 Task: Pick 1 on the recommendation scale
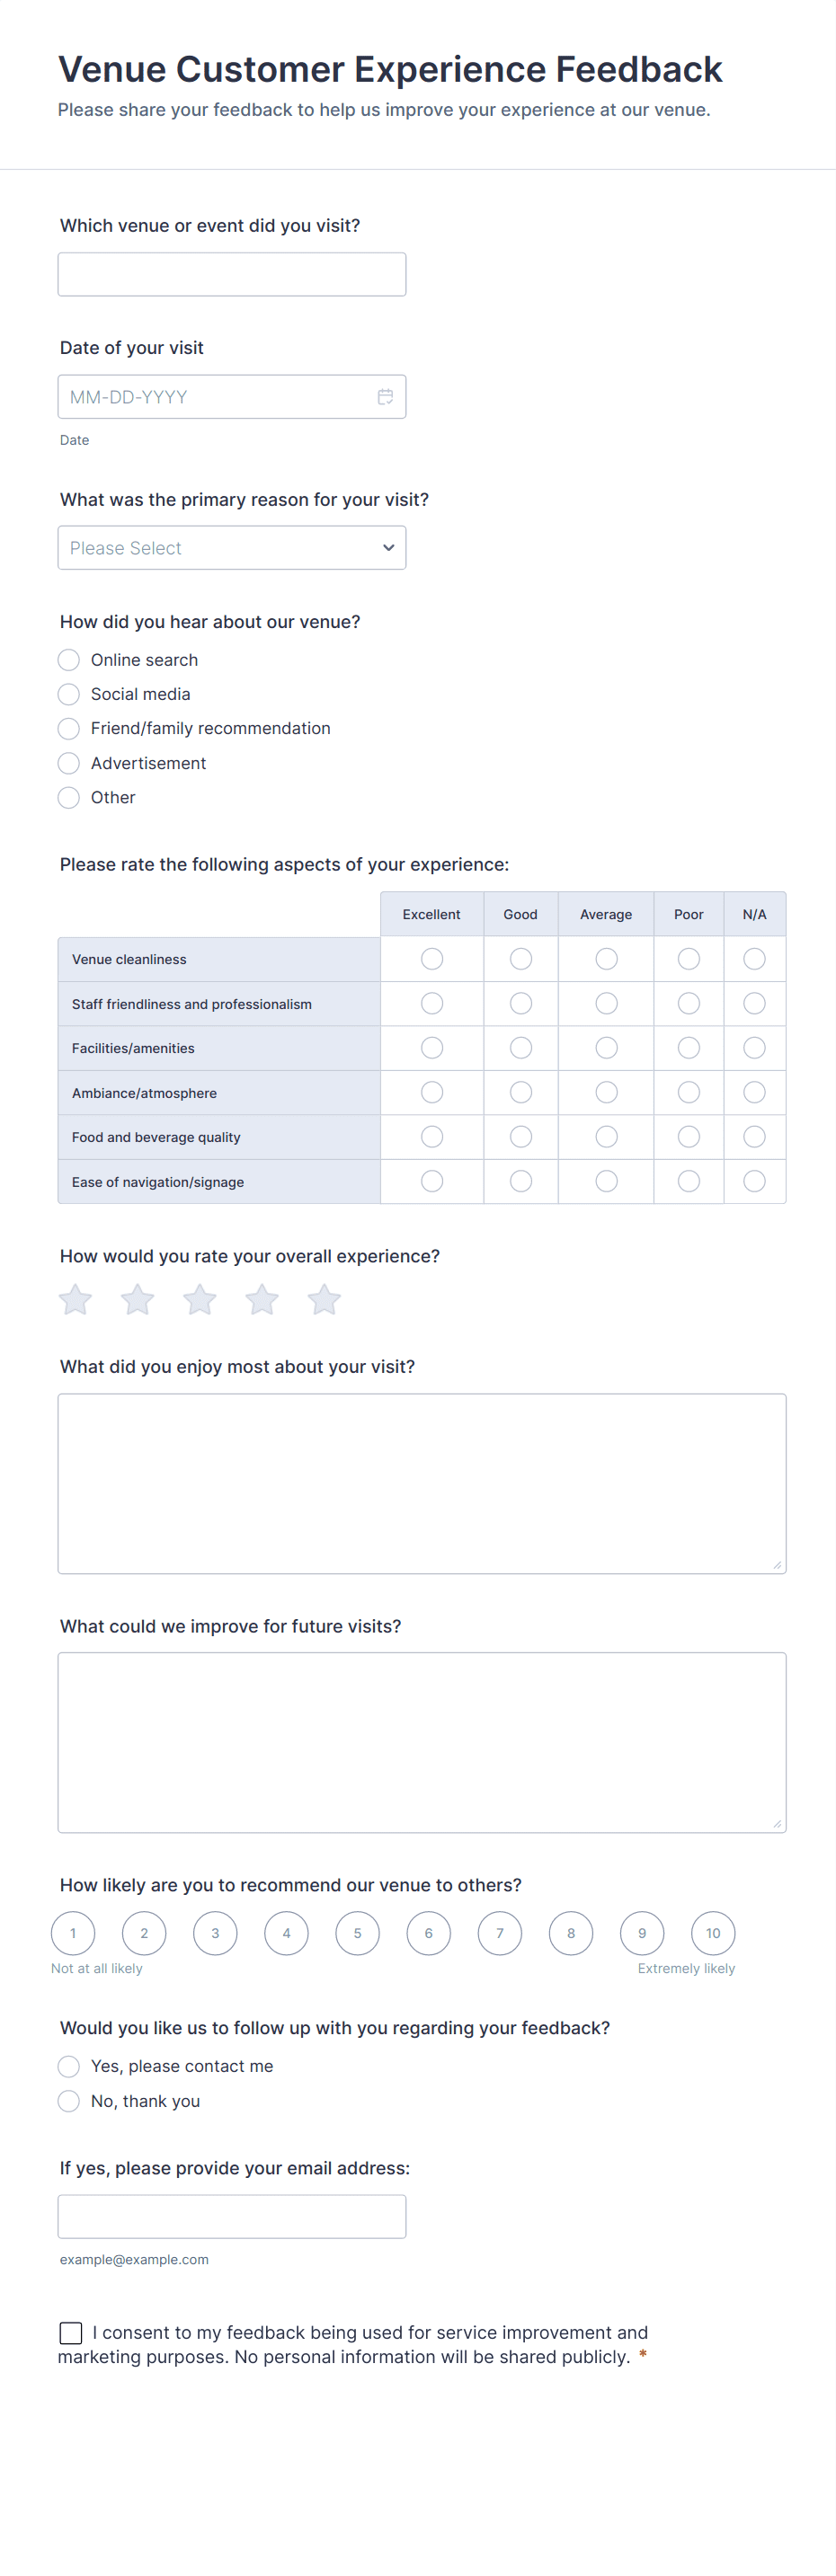73,1933
